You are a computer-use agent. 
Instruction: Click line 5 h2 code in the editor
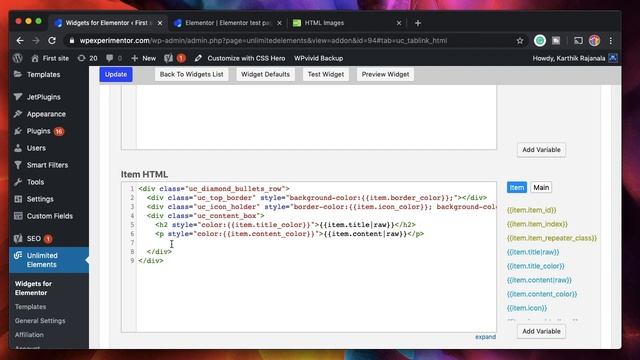coord(285,225)
